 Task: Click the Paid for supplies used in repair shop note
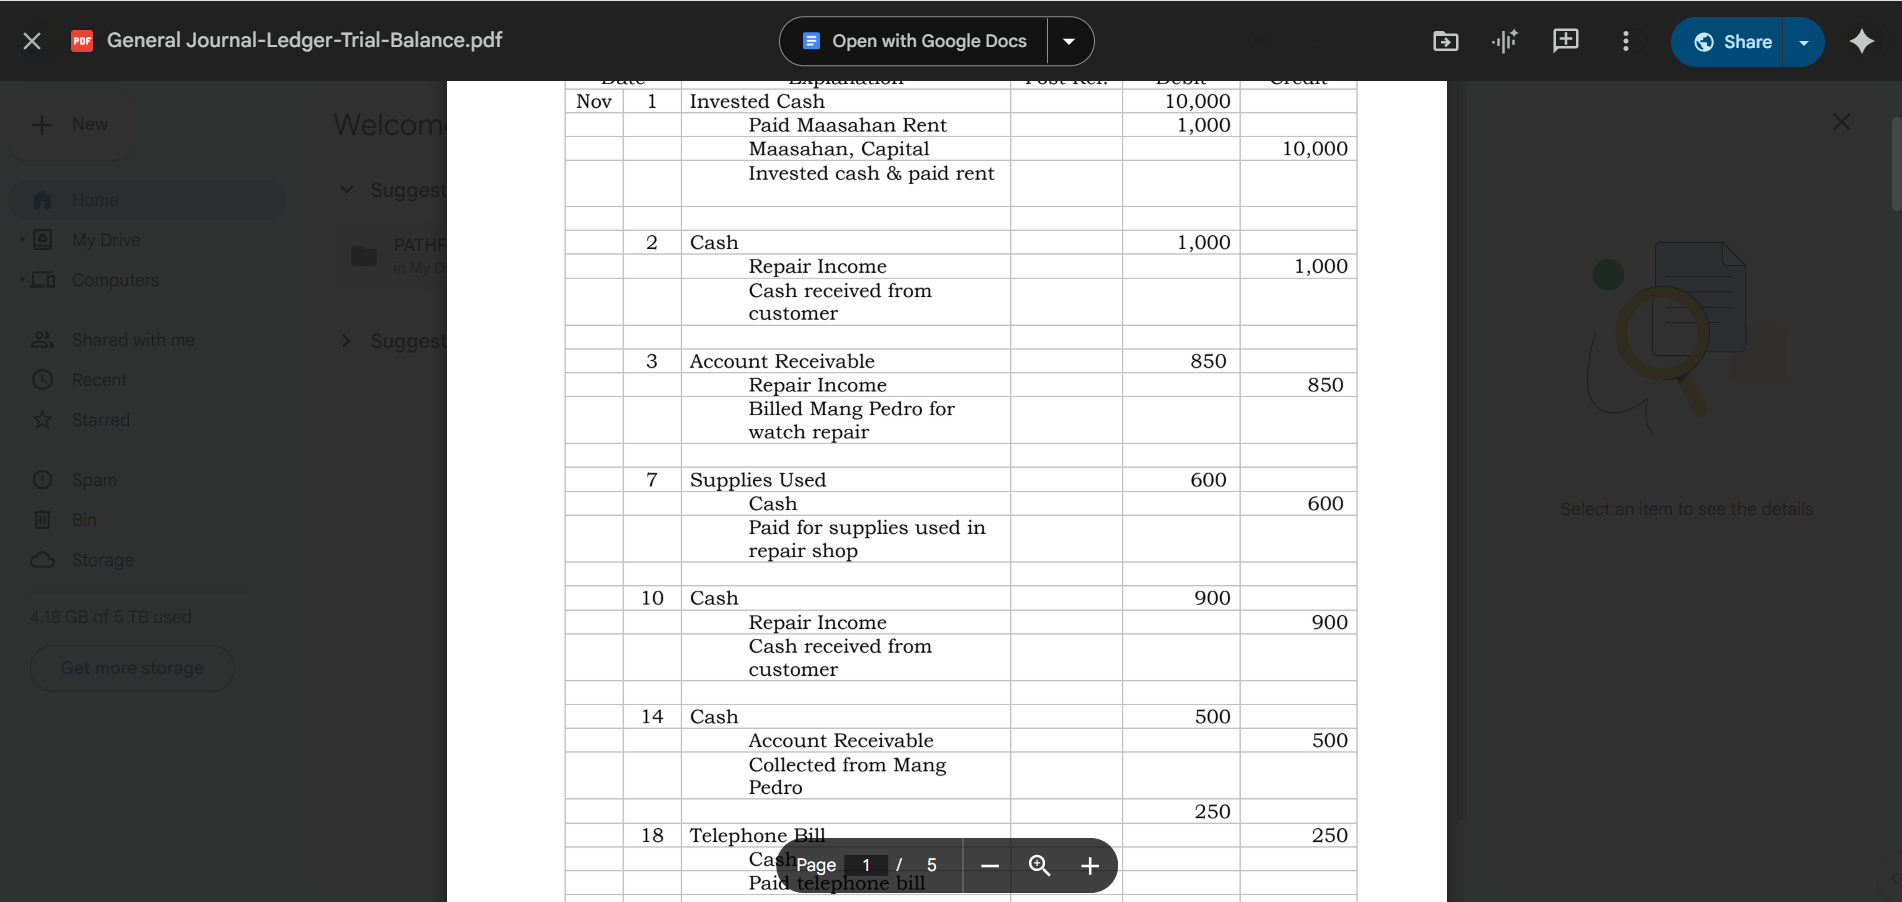867,539
